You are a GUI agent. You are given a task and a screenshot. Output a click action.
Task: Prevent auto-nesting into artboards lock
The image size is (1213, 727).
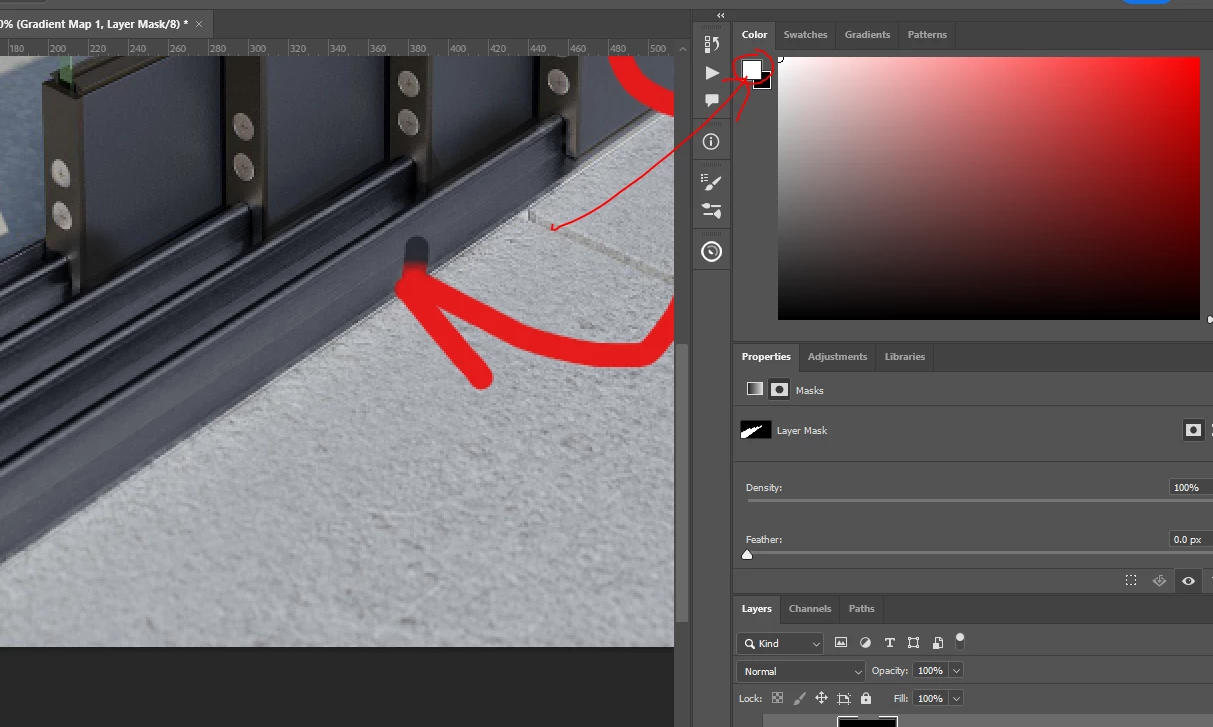point(843,698)
